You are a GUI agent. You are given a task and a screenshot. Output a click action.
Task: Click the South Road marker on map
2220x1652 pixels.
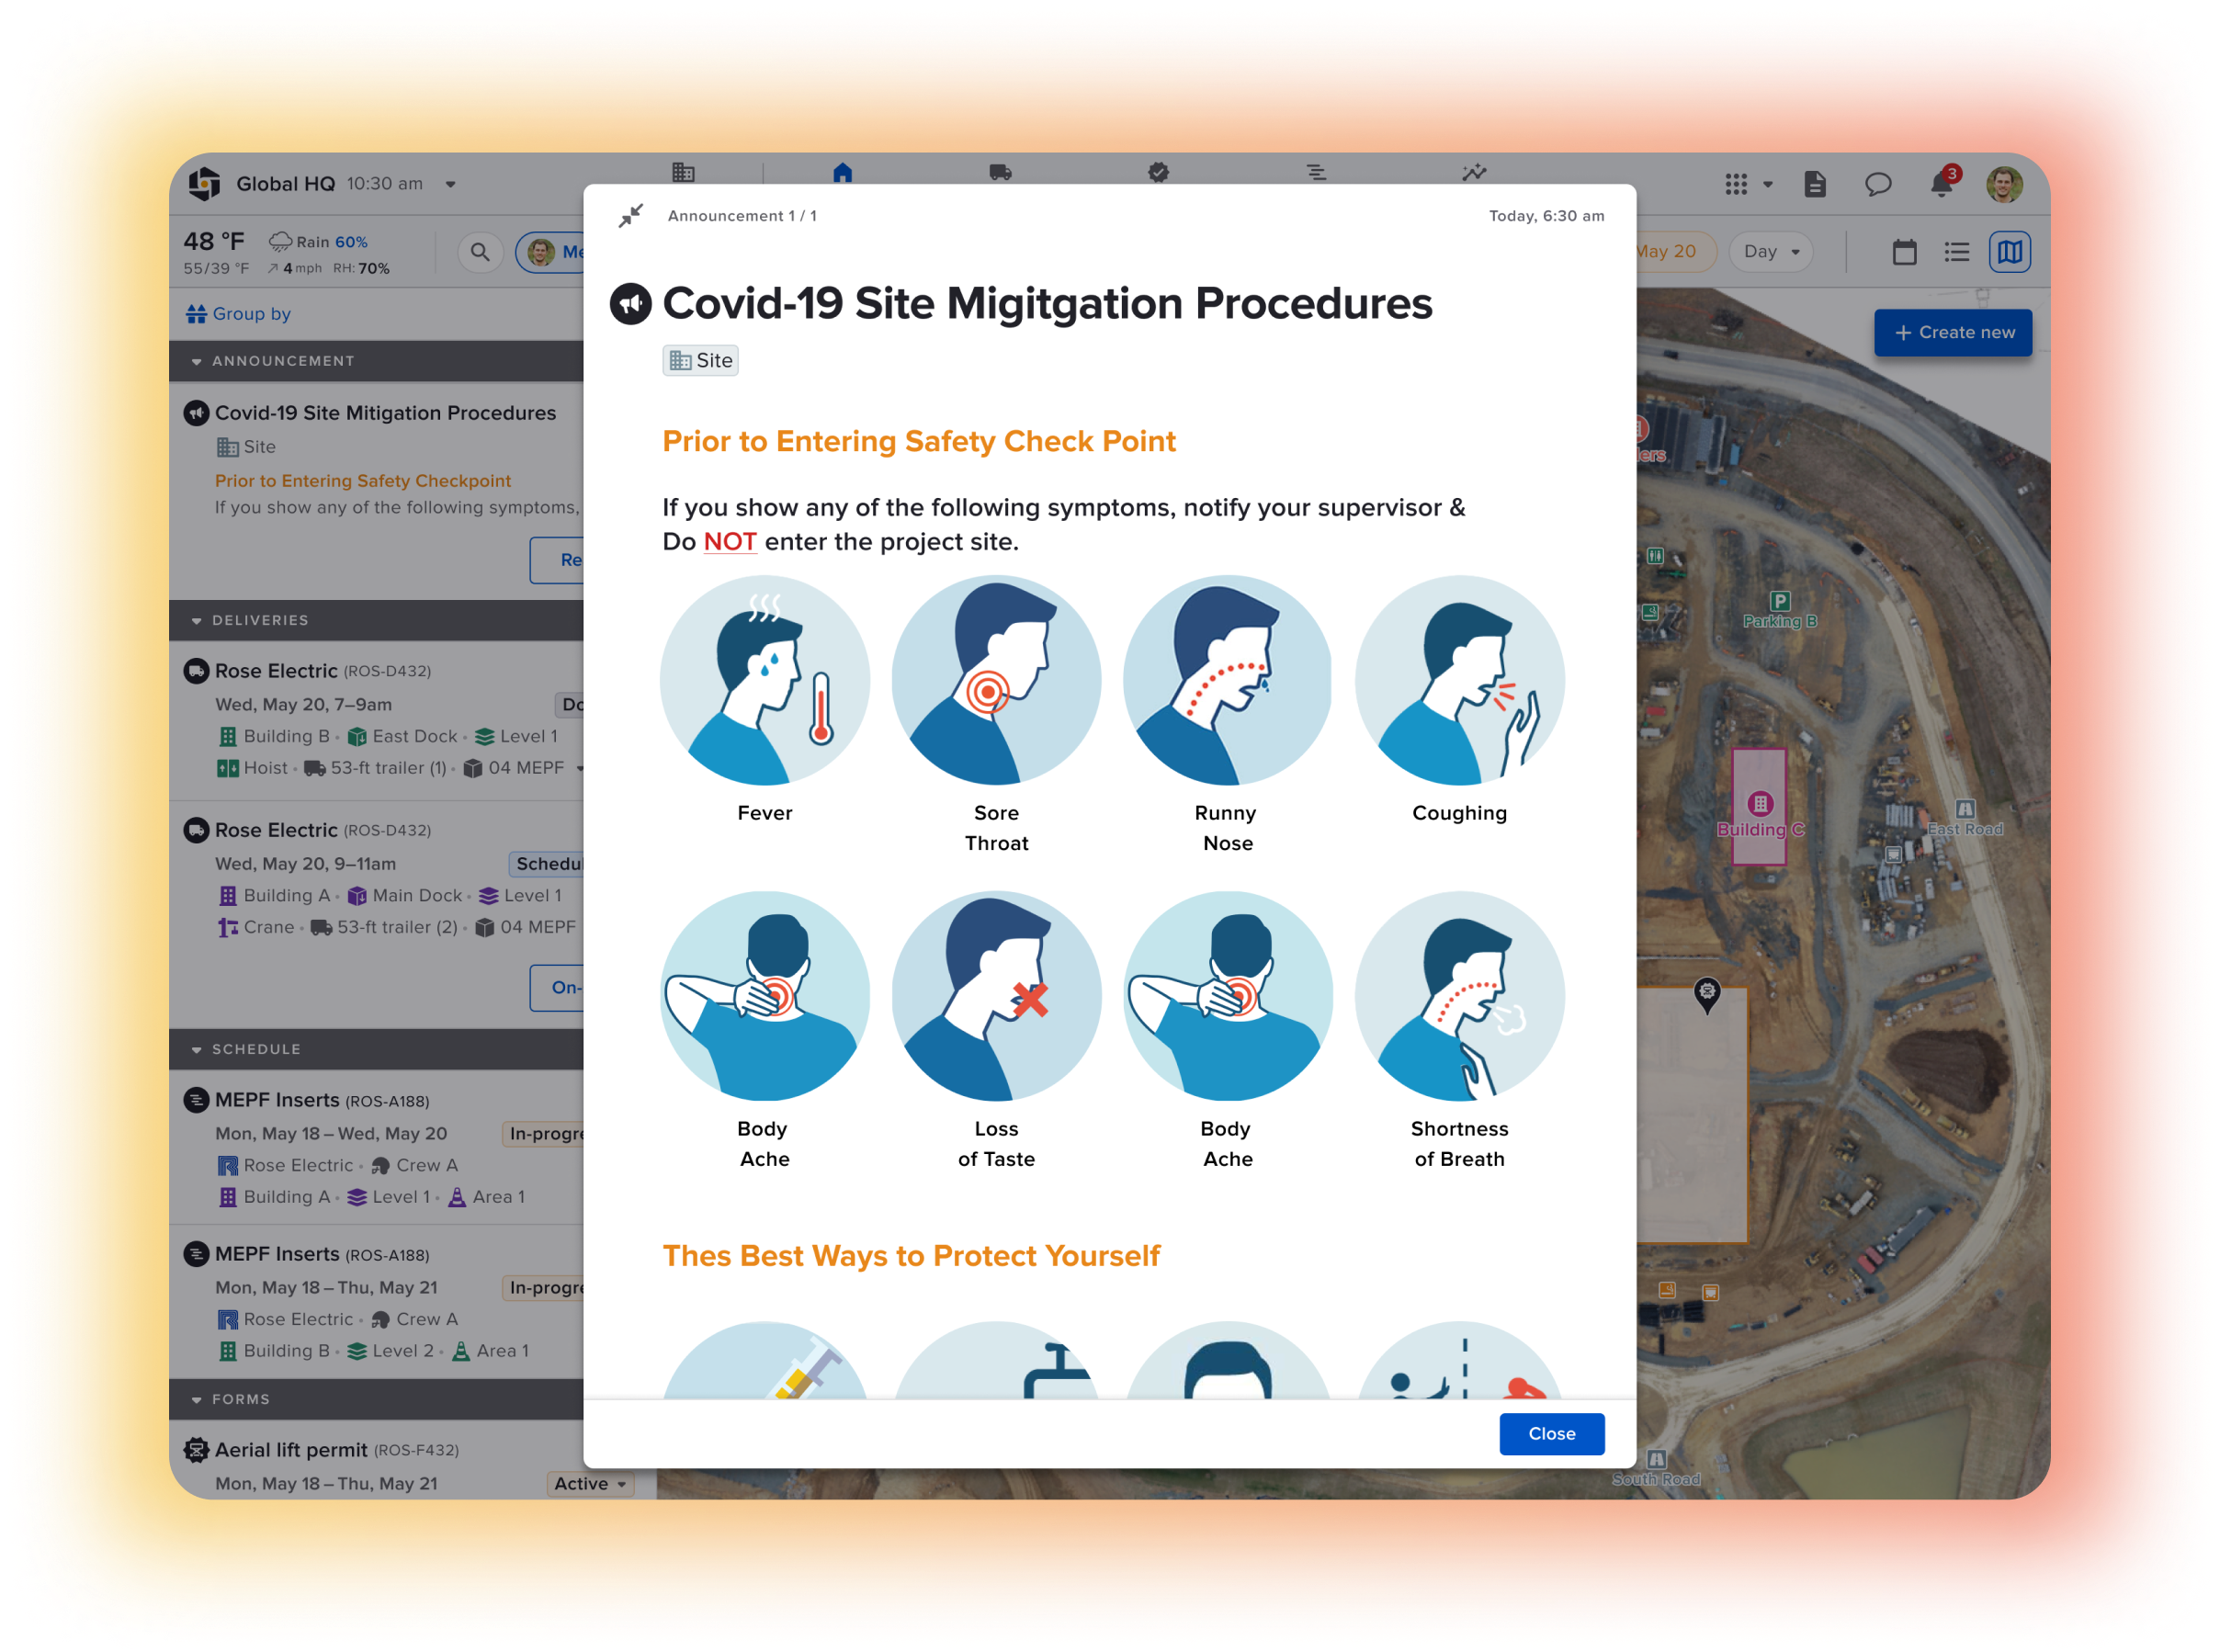1656,1469
